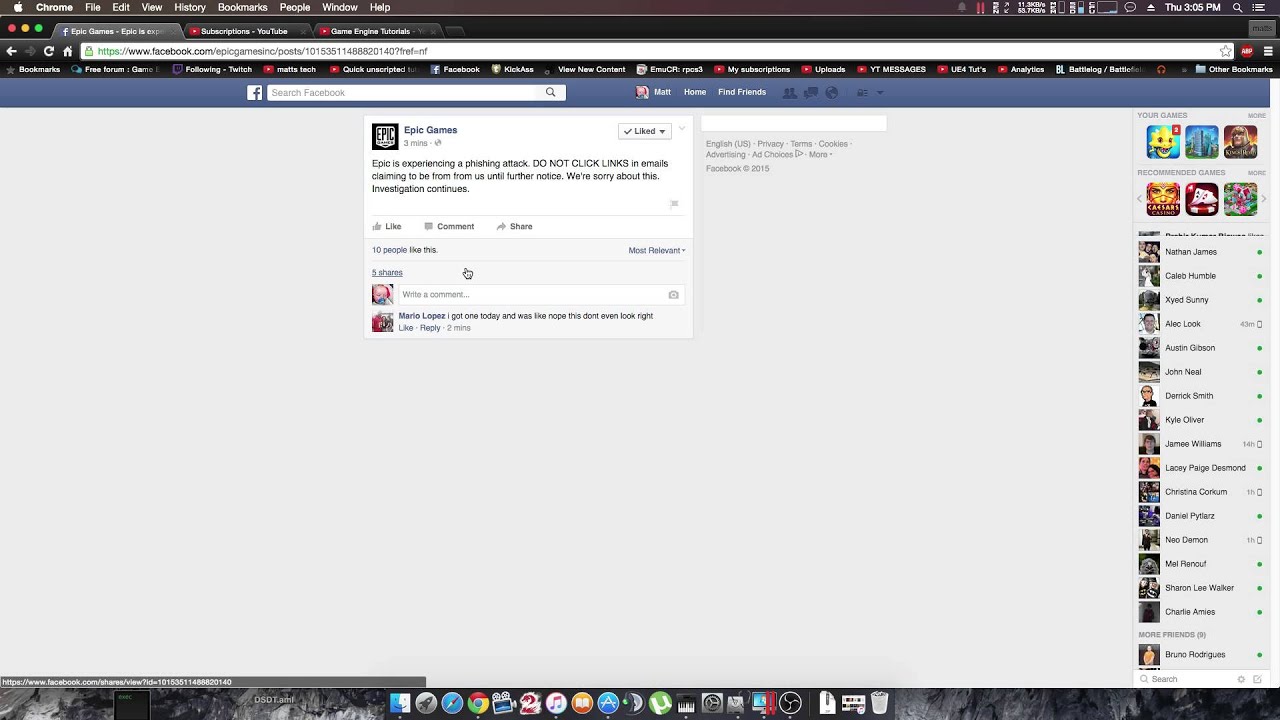Open uTorrent in the Dock

pyautogui.click(x=660, y=703)
